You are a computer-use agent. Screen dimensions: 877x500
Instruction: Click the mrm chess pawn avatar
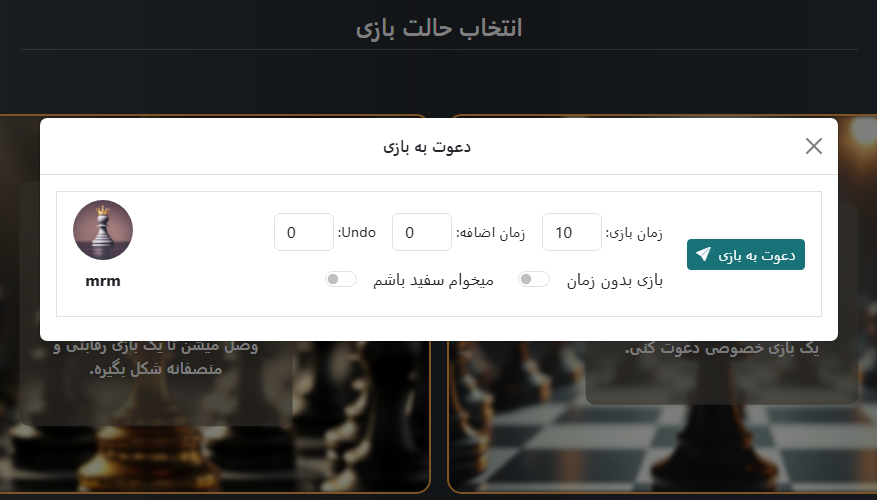point(103,230)
